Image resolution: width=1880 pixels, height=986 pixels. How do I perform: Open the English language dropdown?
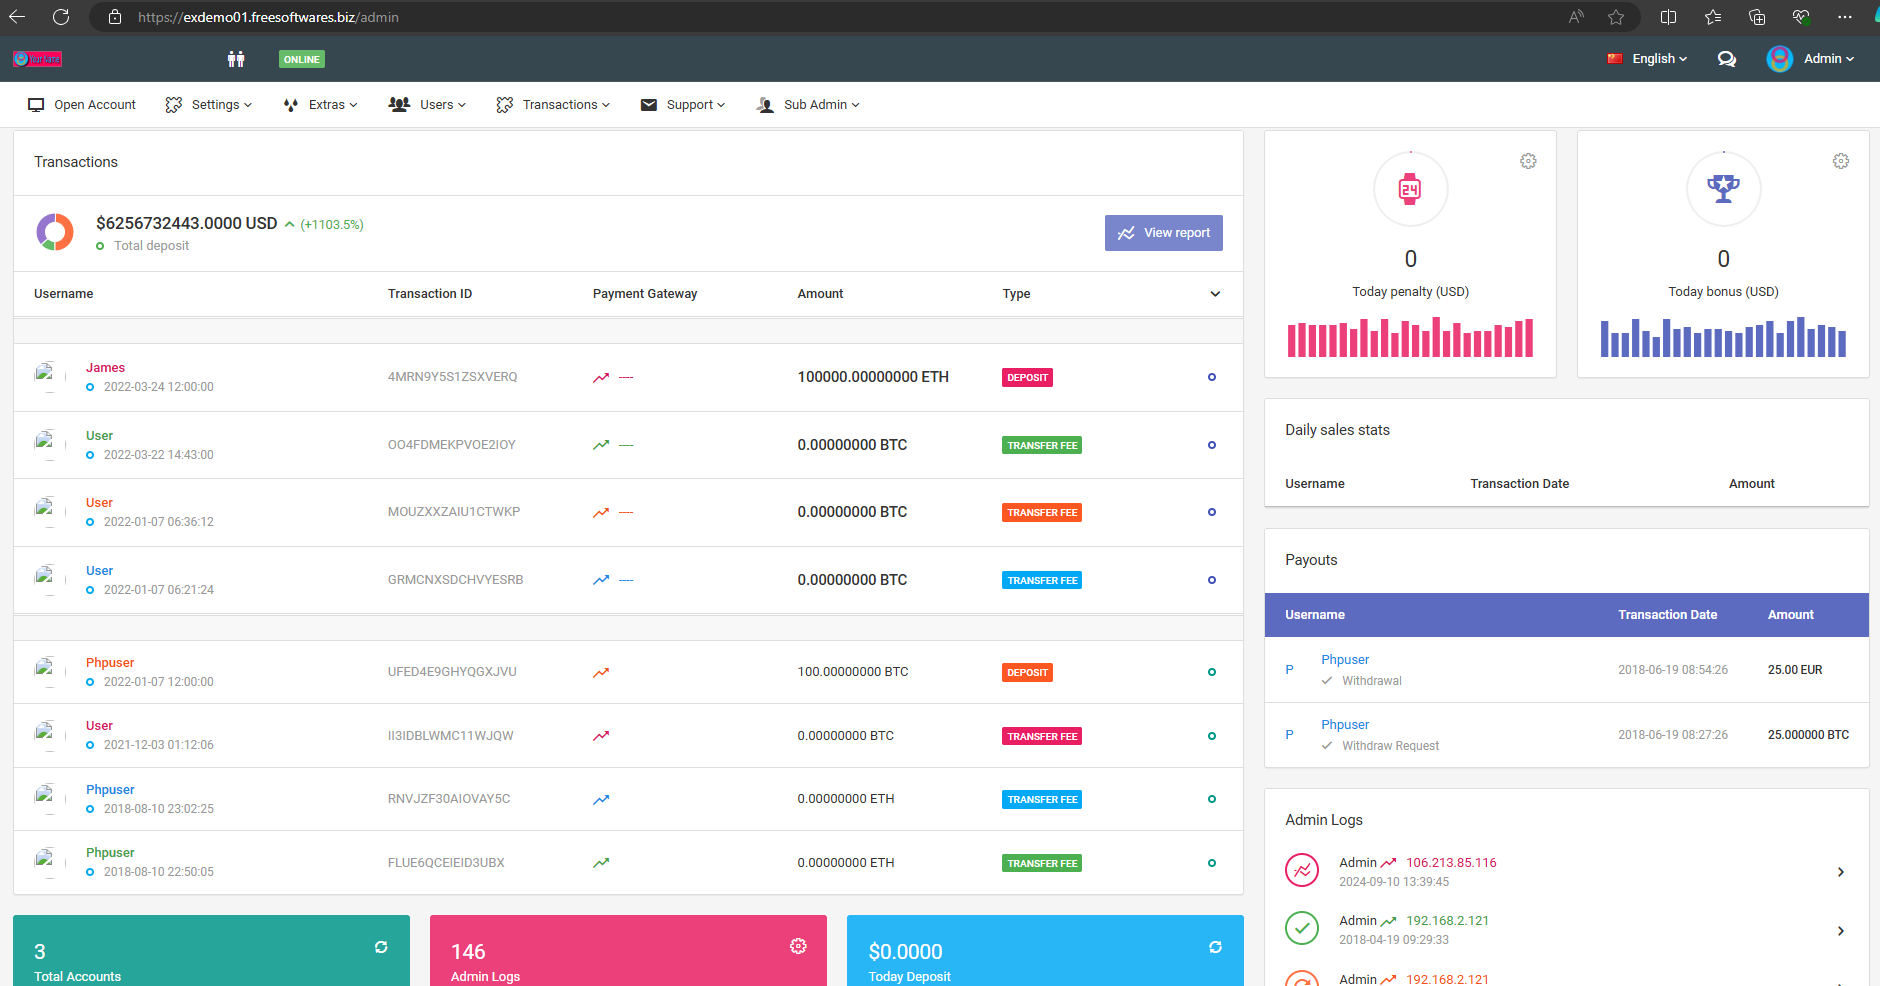[1648, 59]
